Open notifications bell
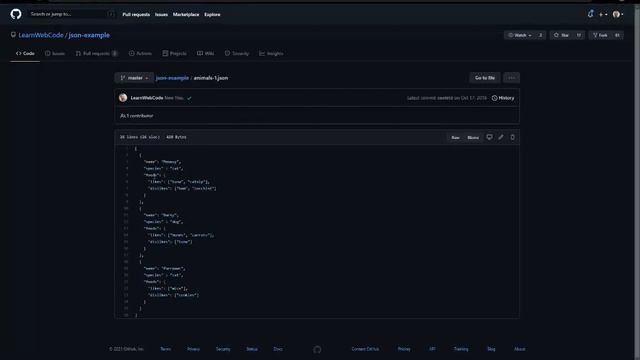This screenshot has width=640, height=360. click(x=590, y=14)
